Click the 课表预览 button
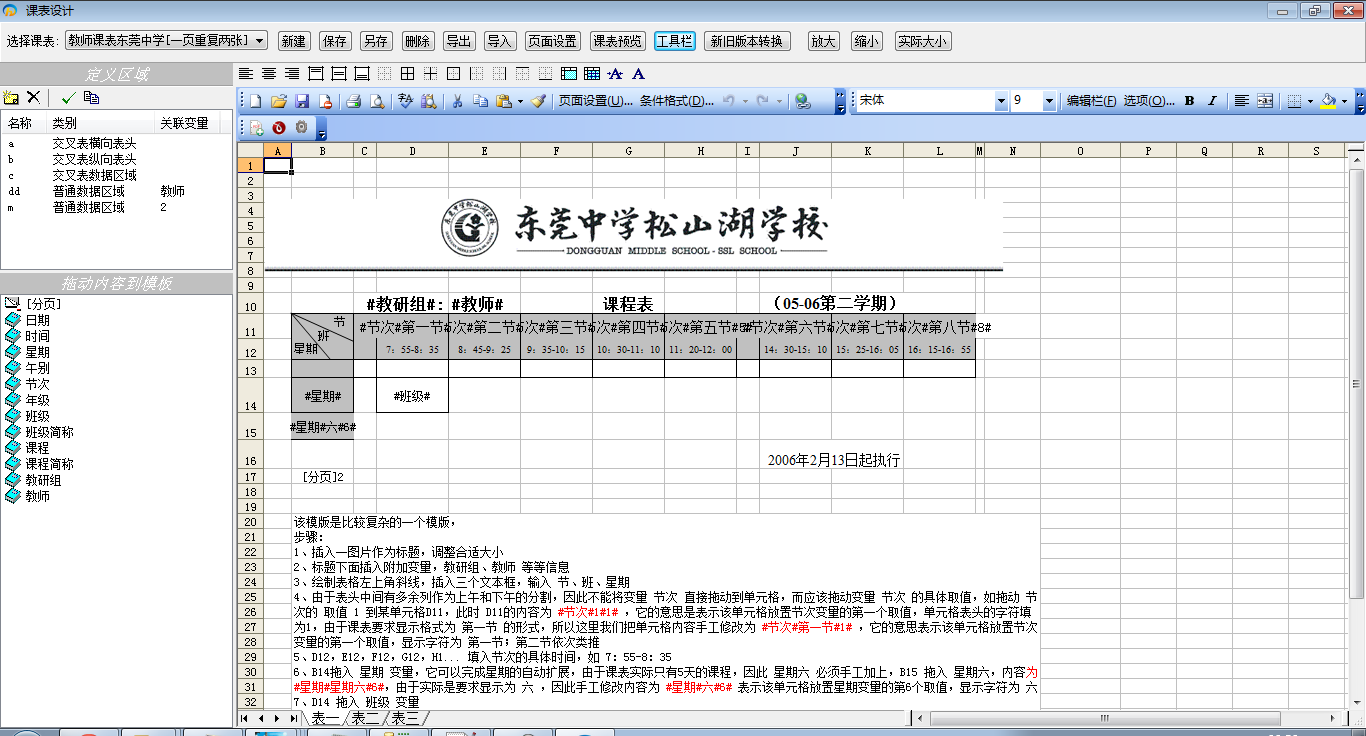The image size is (1366, 736). (617, 41)
